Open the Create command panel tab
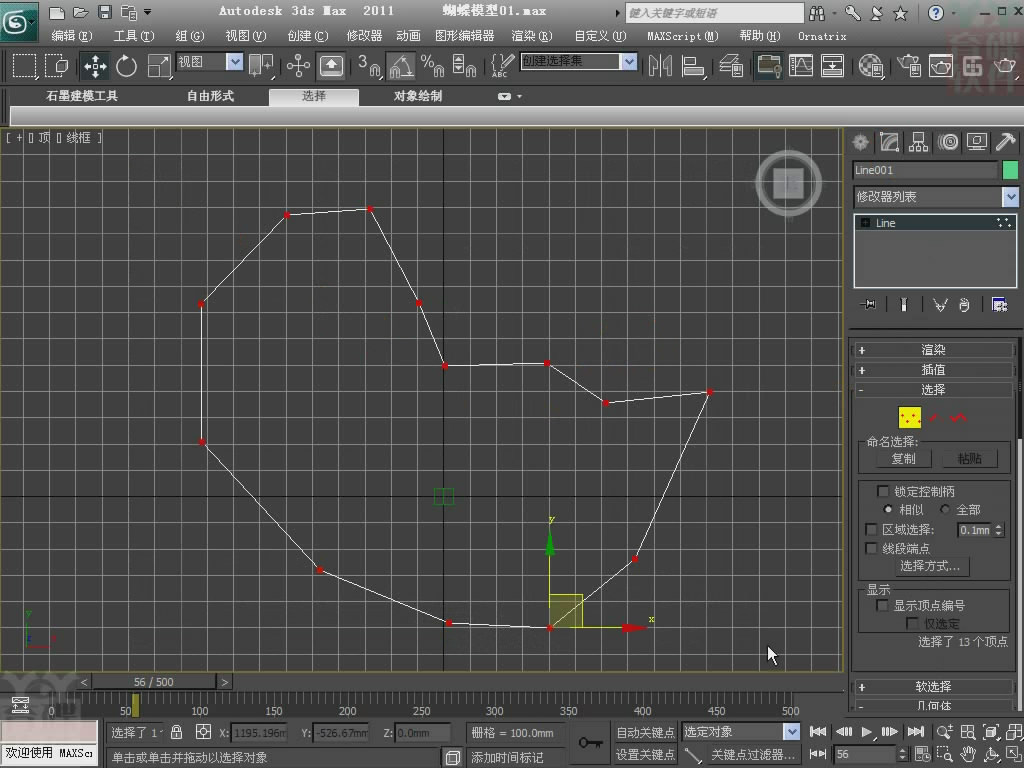The height and width of the screenshot is (768, 1024). tap(861, 142)
